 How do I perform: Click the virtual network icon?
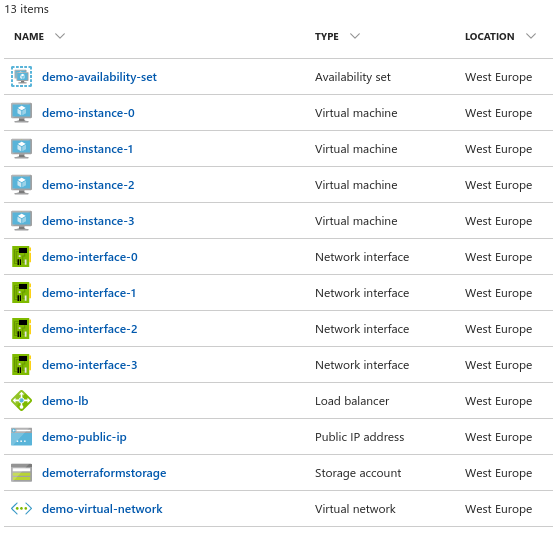point(22,509)
